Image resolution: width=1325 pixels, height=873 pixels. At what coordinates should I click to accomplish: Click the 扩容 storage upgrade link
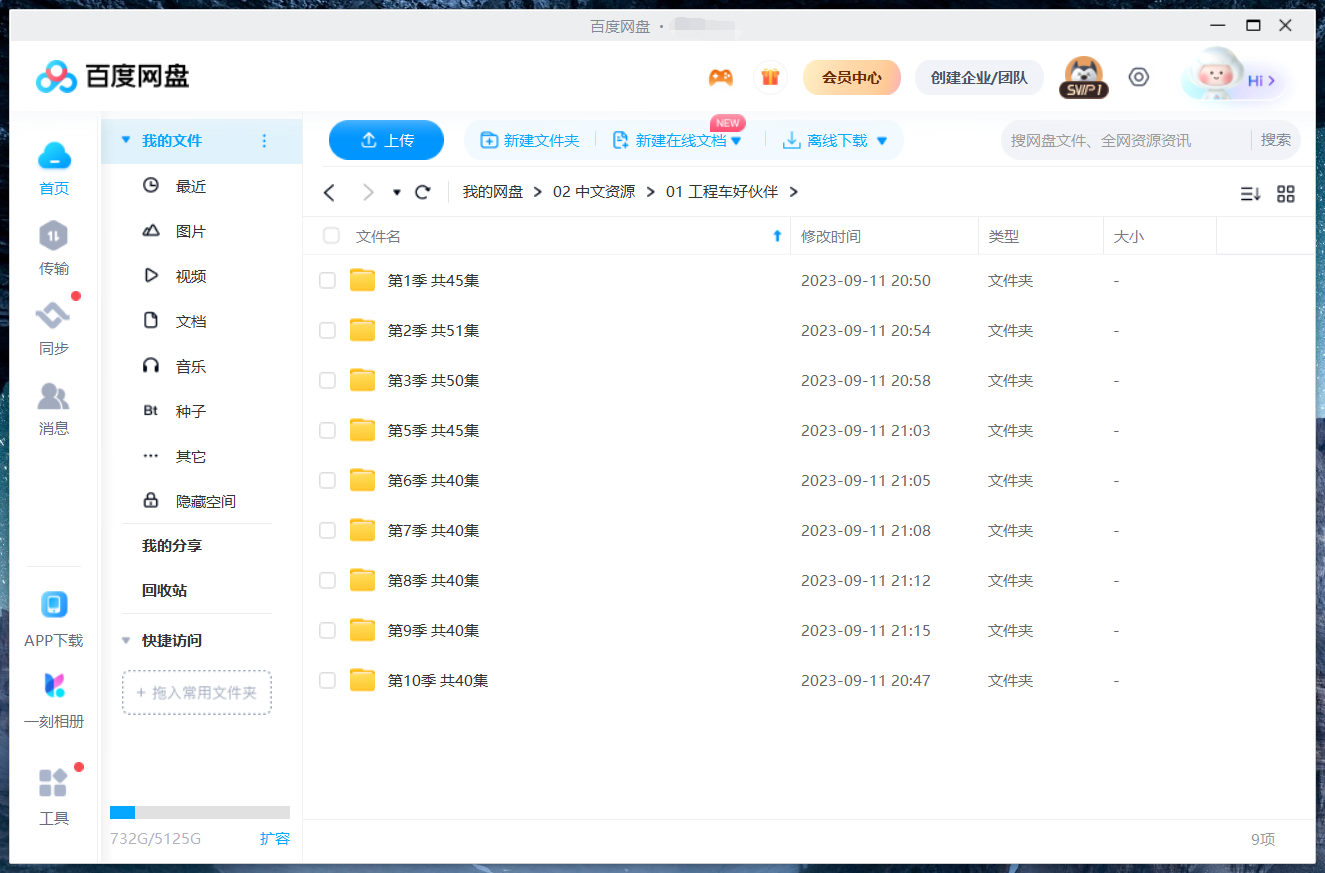tap(276, 839)
